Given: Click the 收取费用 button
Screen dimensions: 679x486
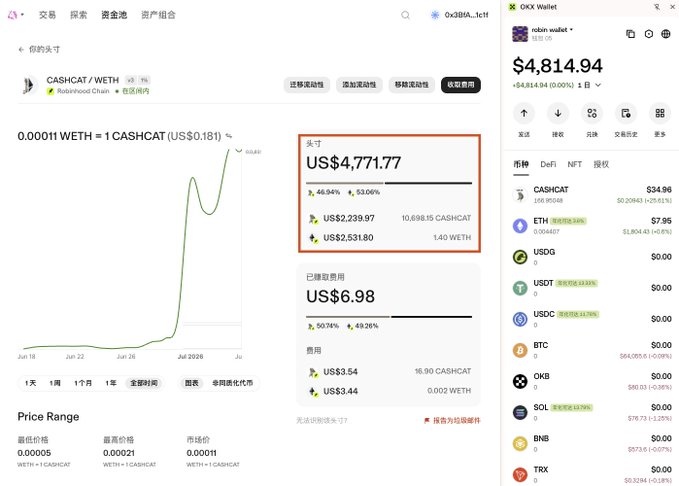Looking at the screenshot, I should [x=461, y=85].
